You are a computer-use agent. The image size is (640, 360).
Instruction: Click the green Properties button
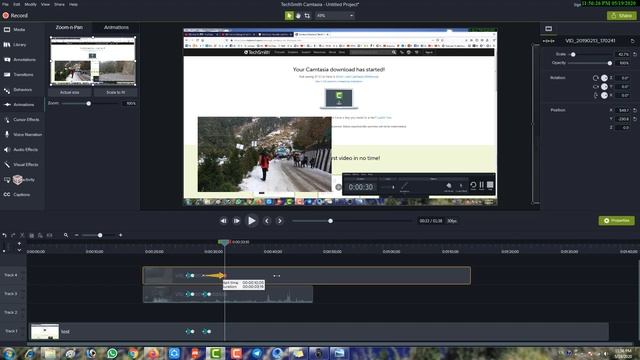[x=616, y=220]
